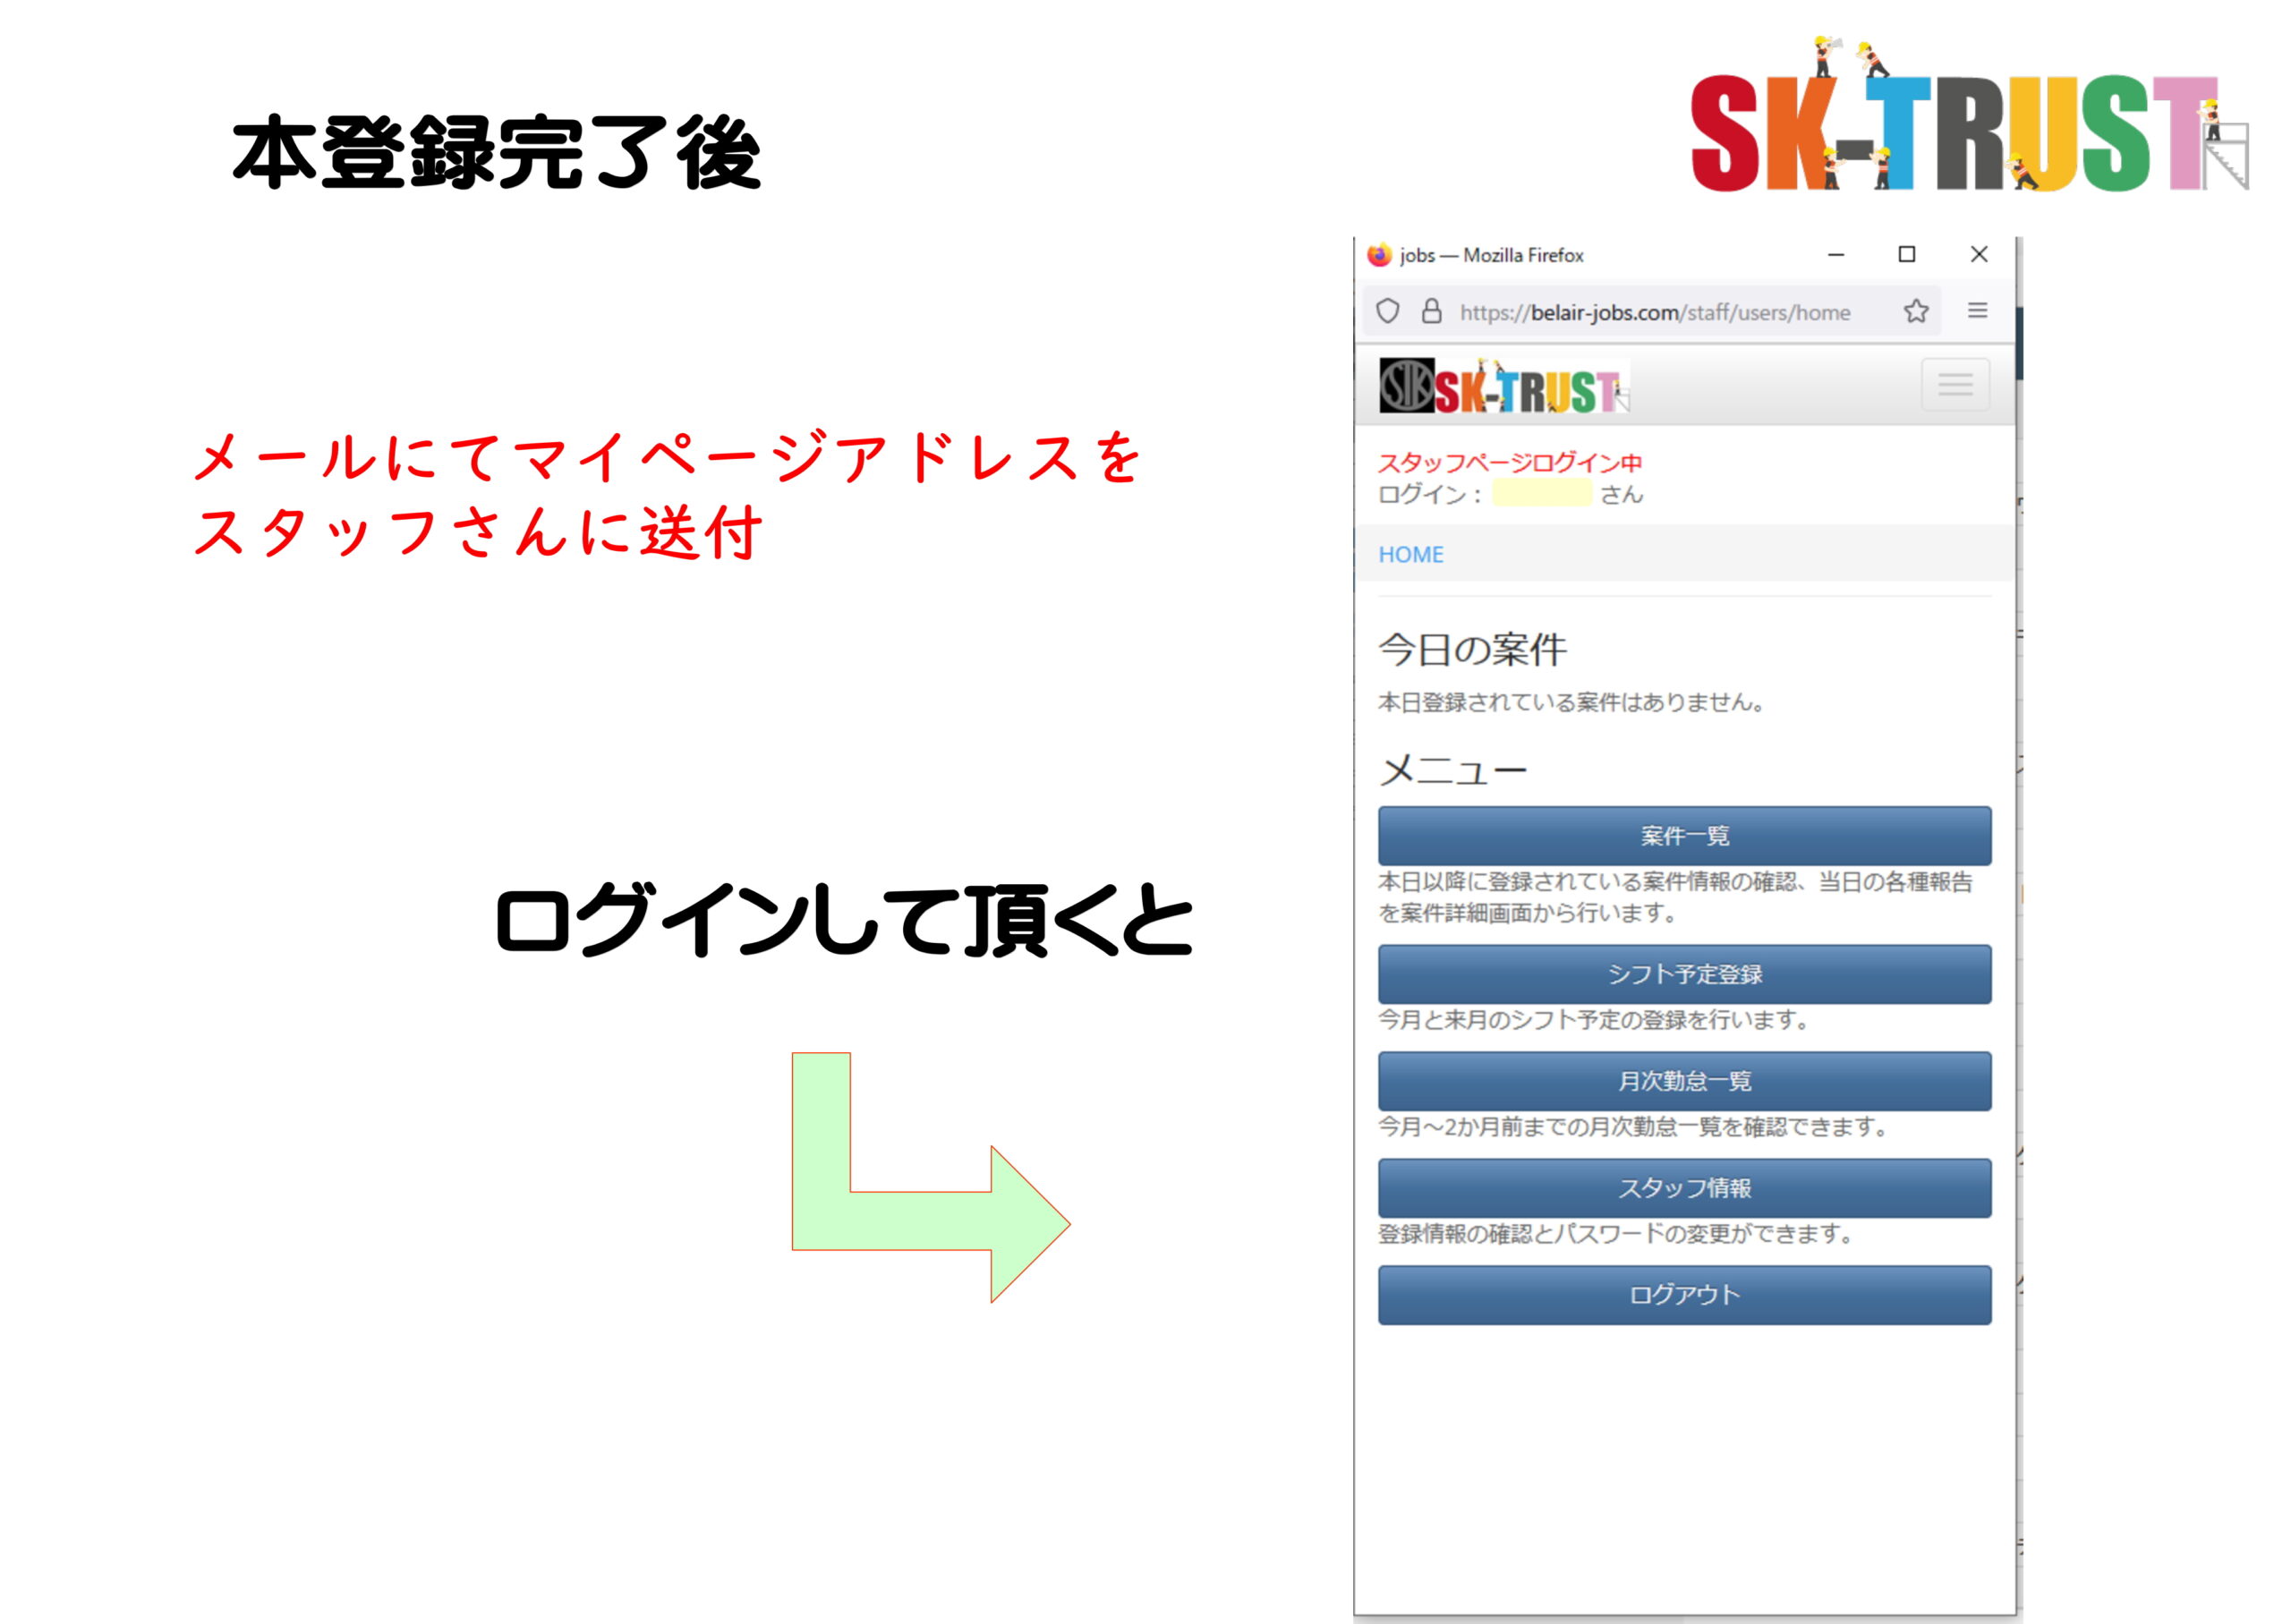The image size is (2291, 1624).
Task: Click the SK-TRUST logo in site header
Action: pyautogui.click(x=1504, y=387)
